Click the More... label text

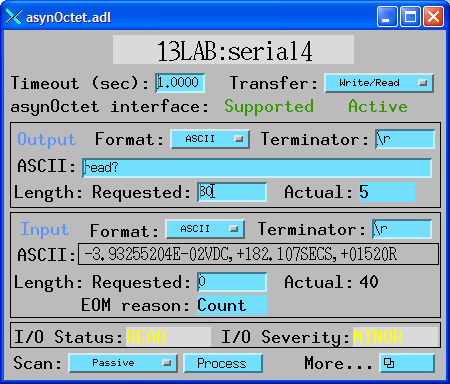[x=338, y=363]
